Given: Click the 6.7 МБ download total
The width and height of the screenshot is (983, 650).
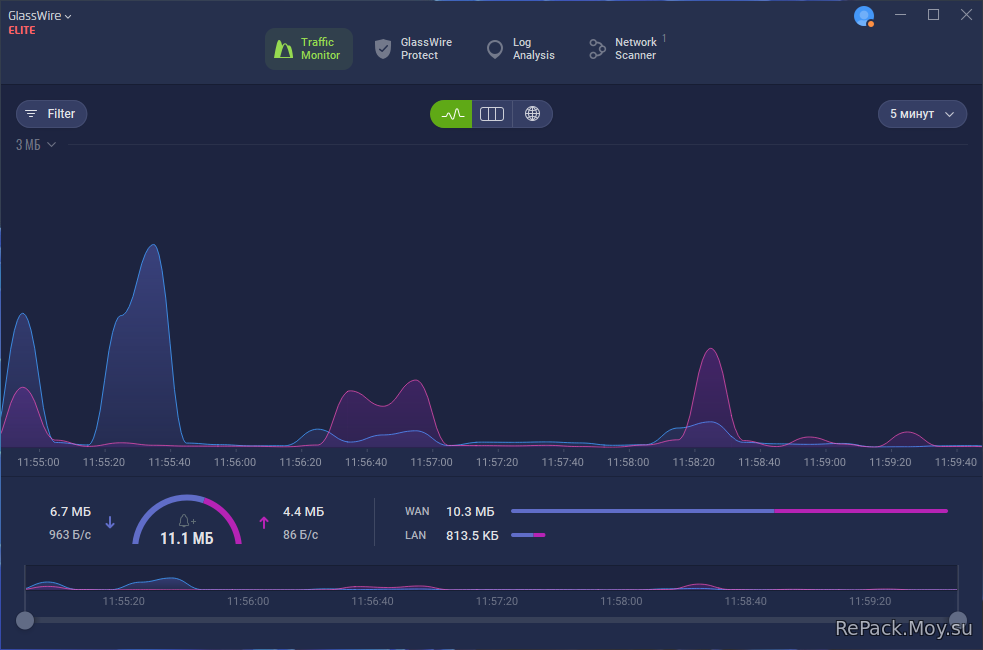Looking at the screenshot, I should click(70, 511).
